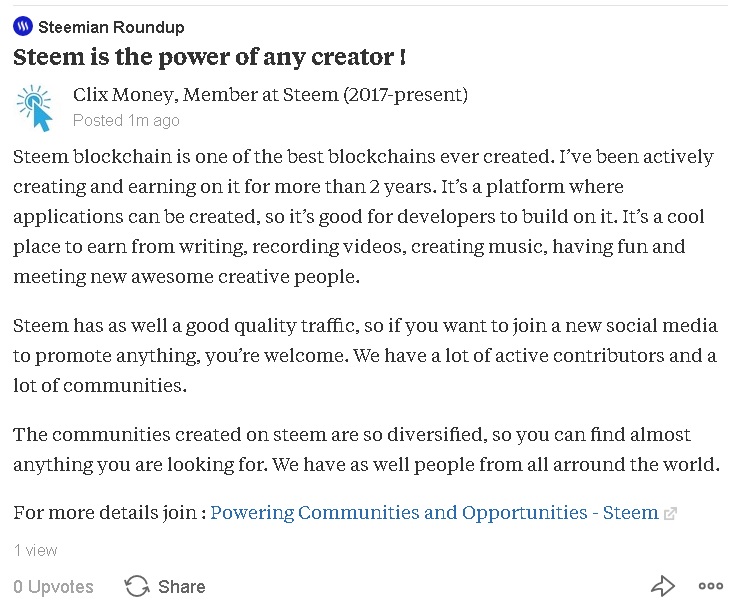Click the word Steem in the link
Screen dimensions: 740x616
(x=631, y=513)
